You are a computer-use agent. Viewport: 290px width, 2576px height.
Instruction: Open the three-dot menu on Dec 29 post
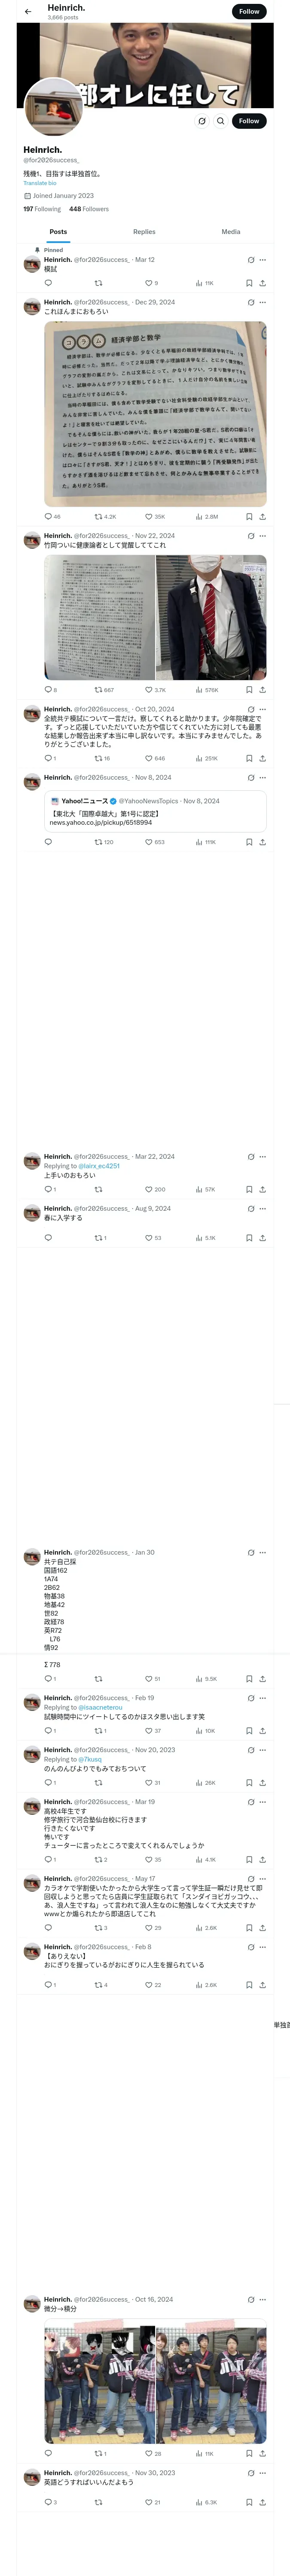(x=262, y=302)
